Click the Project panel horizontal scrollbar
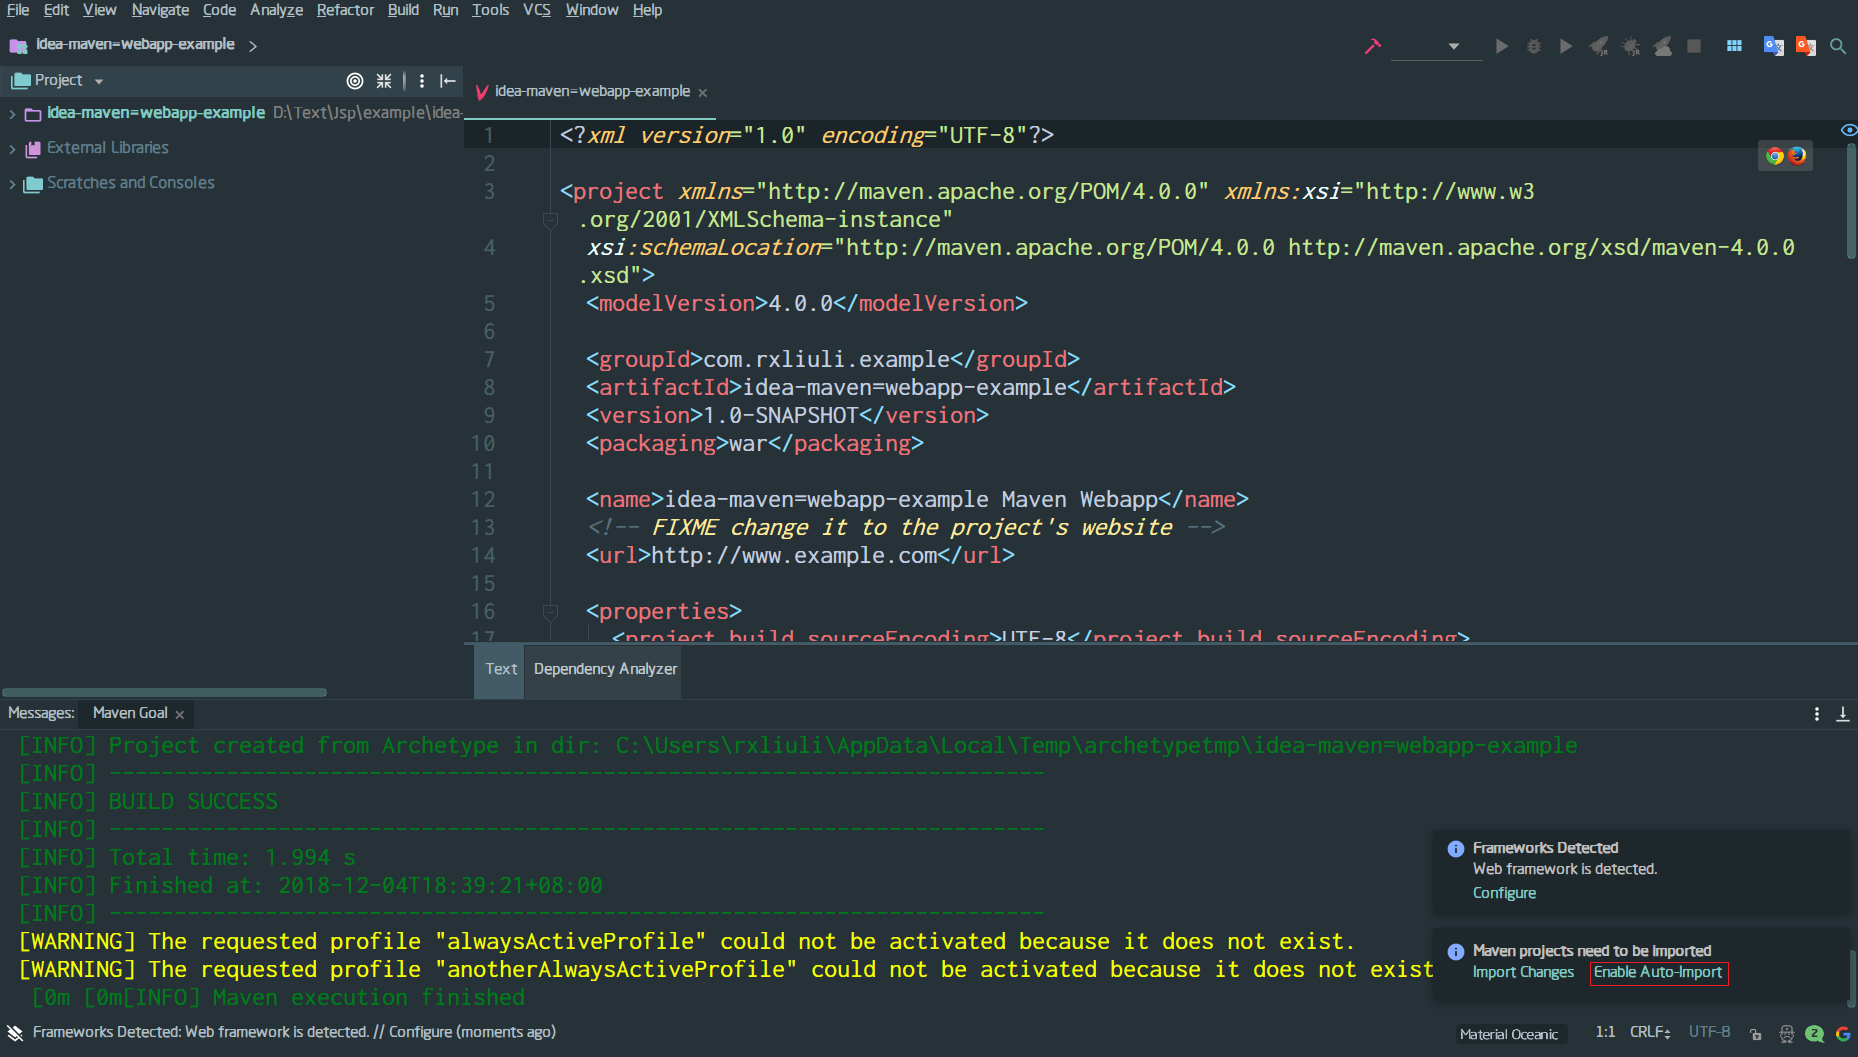 tap(164, 692)
